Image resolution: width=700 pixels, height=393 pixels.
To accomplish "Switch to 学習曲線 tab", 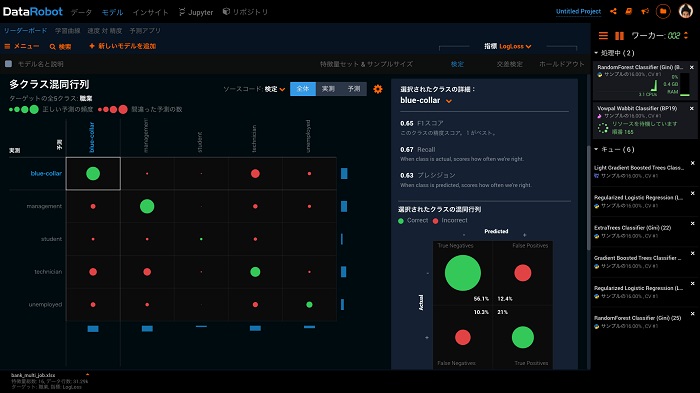I will coord(67,30).
